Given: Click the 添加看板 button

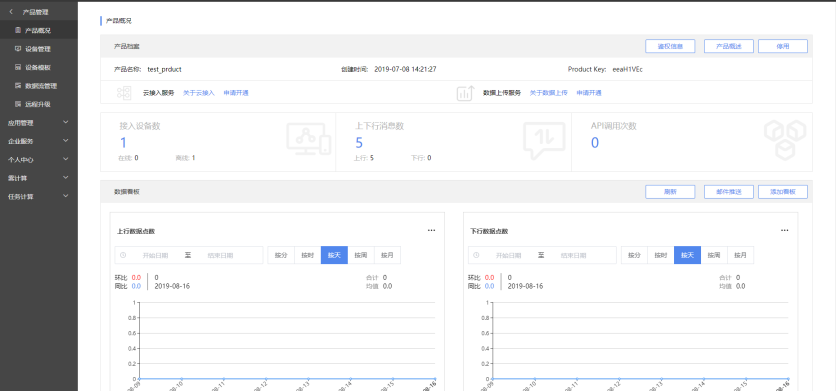Looking at the screenshot, I should point(783,192).
